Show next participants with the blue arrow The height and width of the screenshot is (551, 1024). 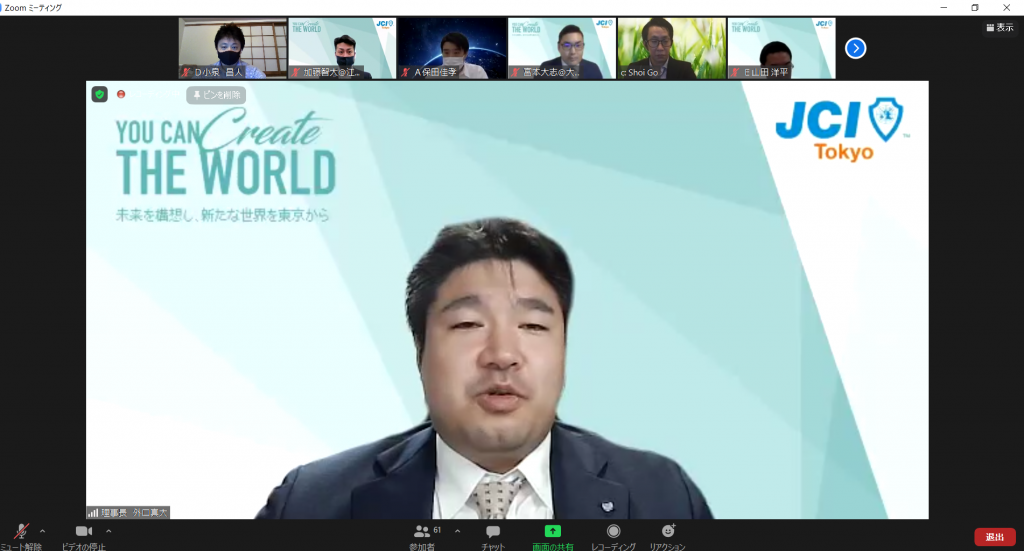855,48
